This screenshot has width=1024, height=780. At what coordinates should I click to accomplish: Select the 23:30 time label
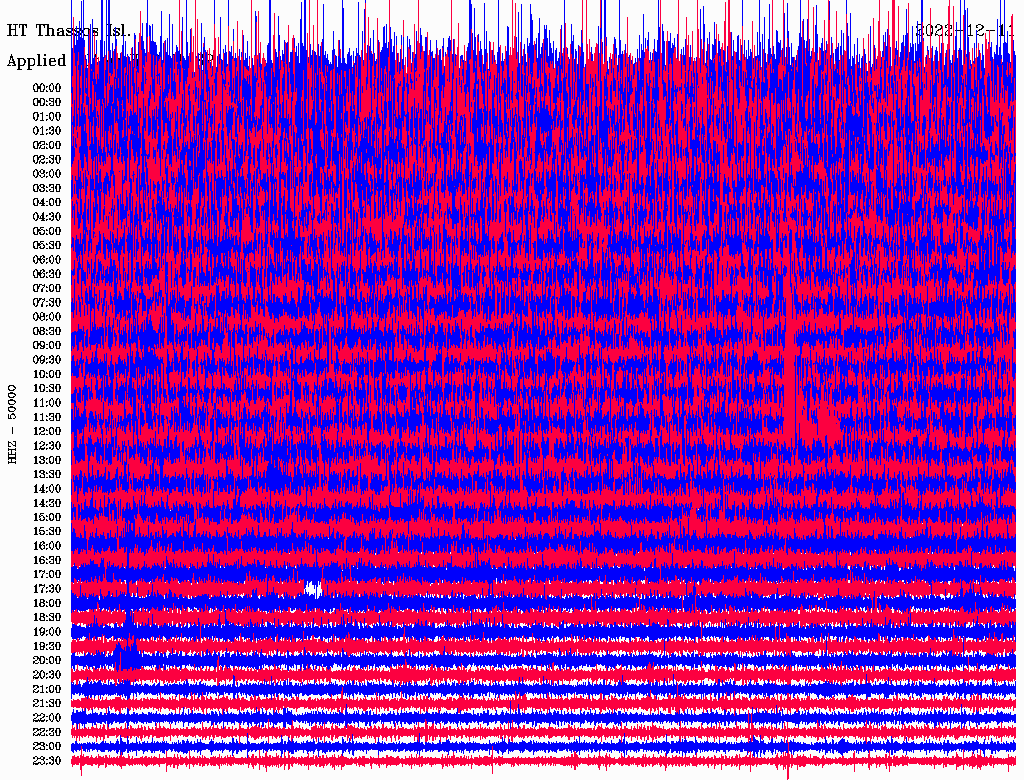tap(47, 760)
